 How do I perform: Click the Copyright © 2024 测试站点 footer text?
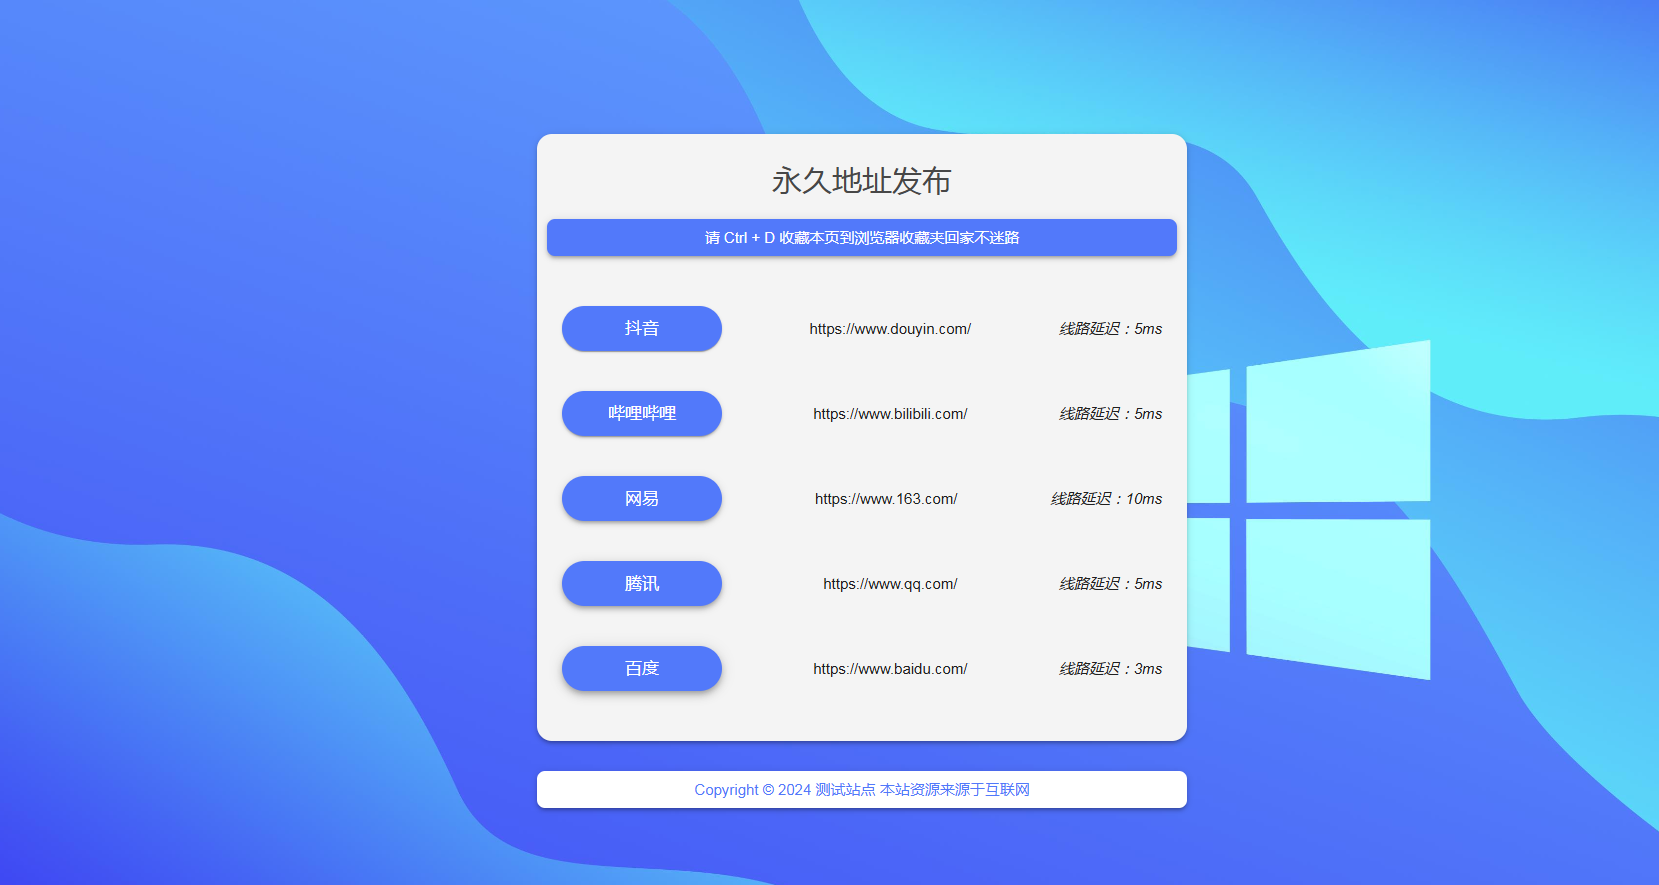[x=862, y=790]
